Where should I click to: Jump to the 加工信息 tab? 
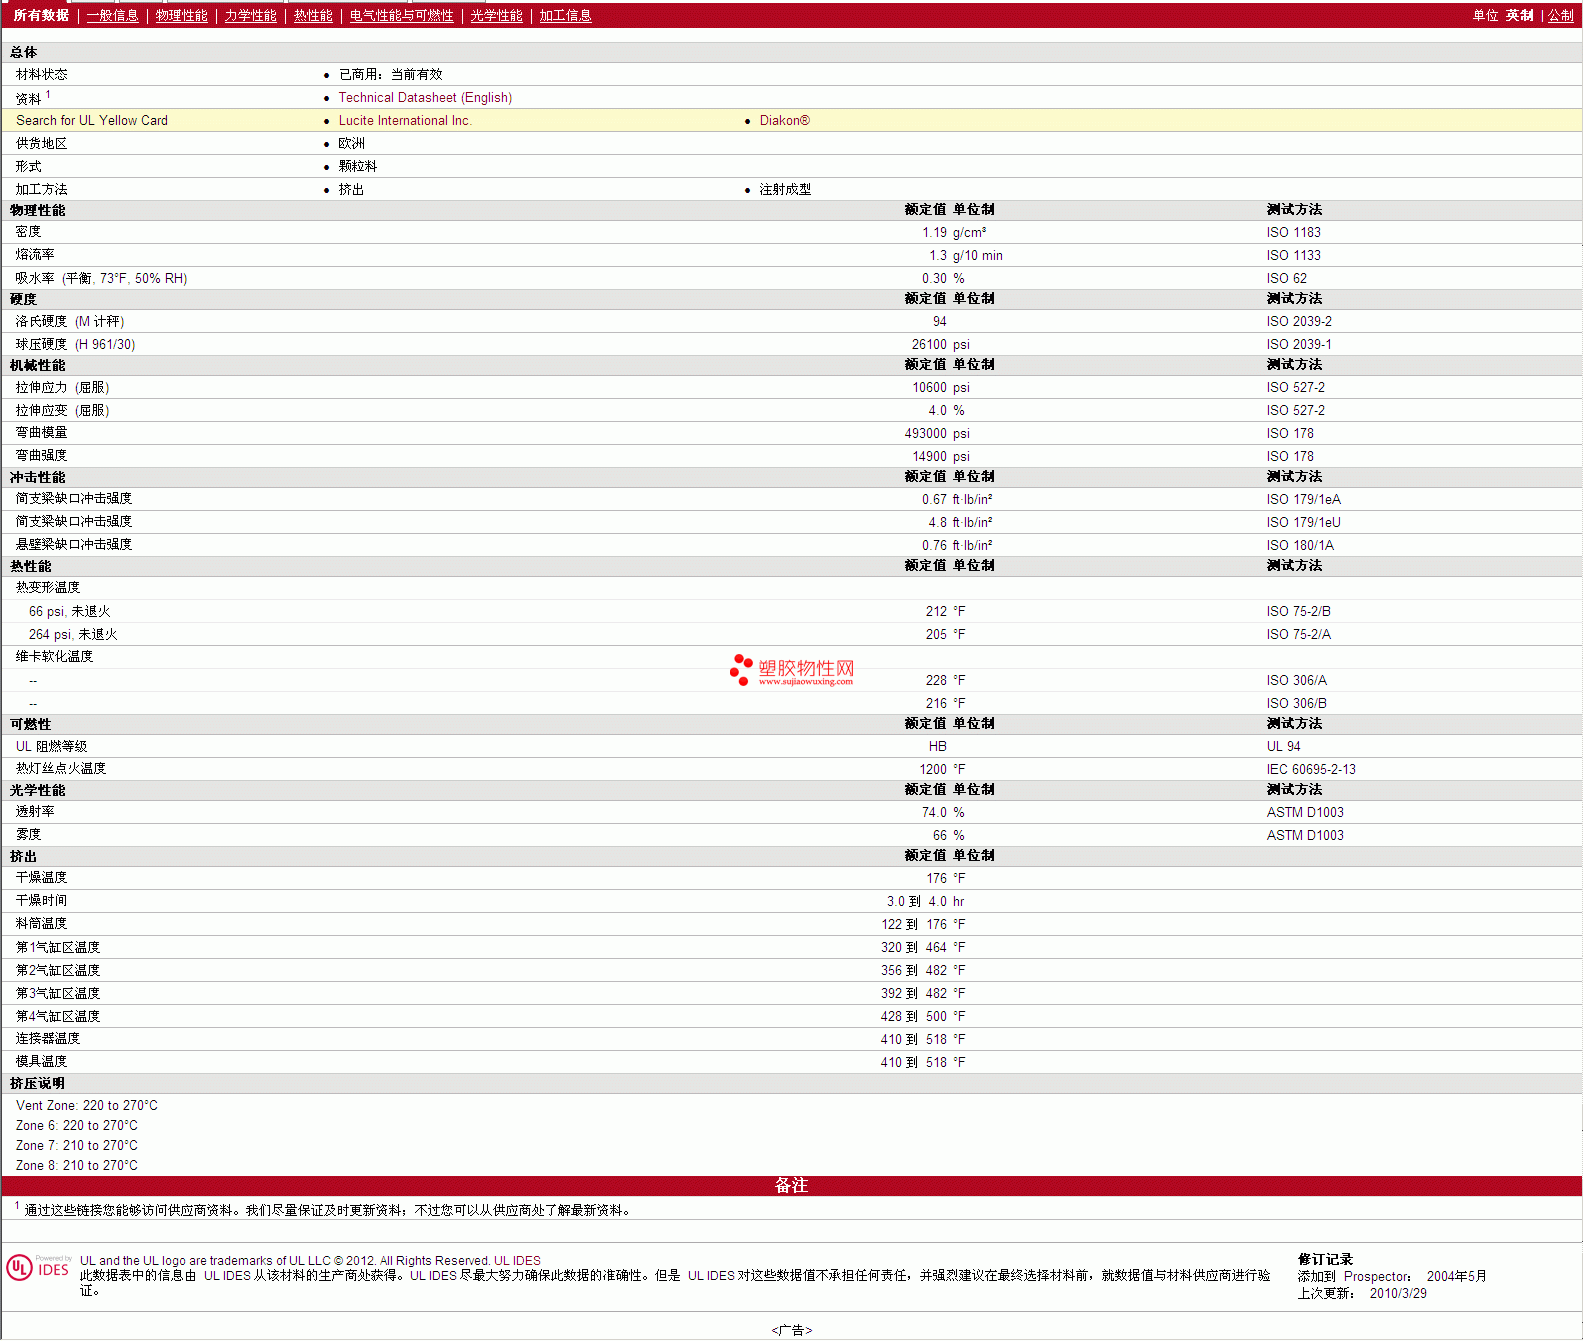tap(565, 16)
